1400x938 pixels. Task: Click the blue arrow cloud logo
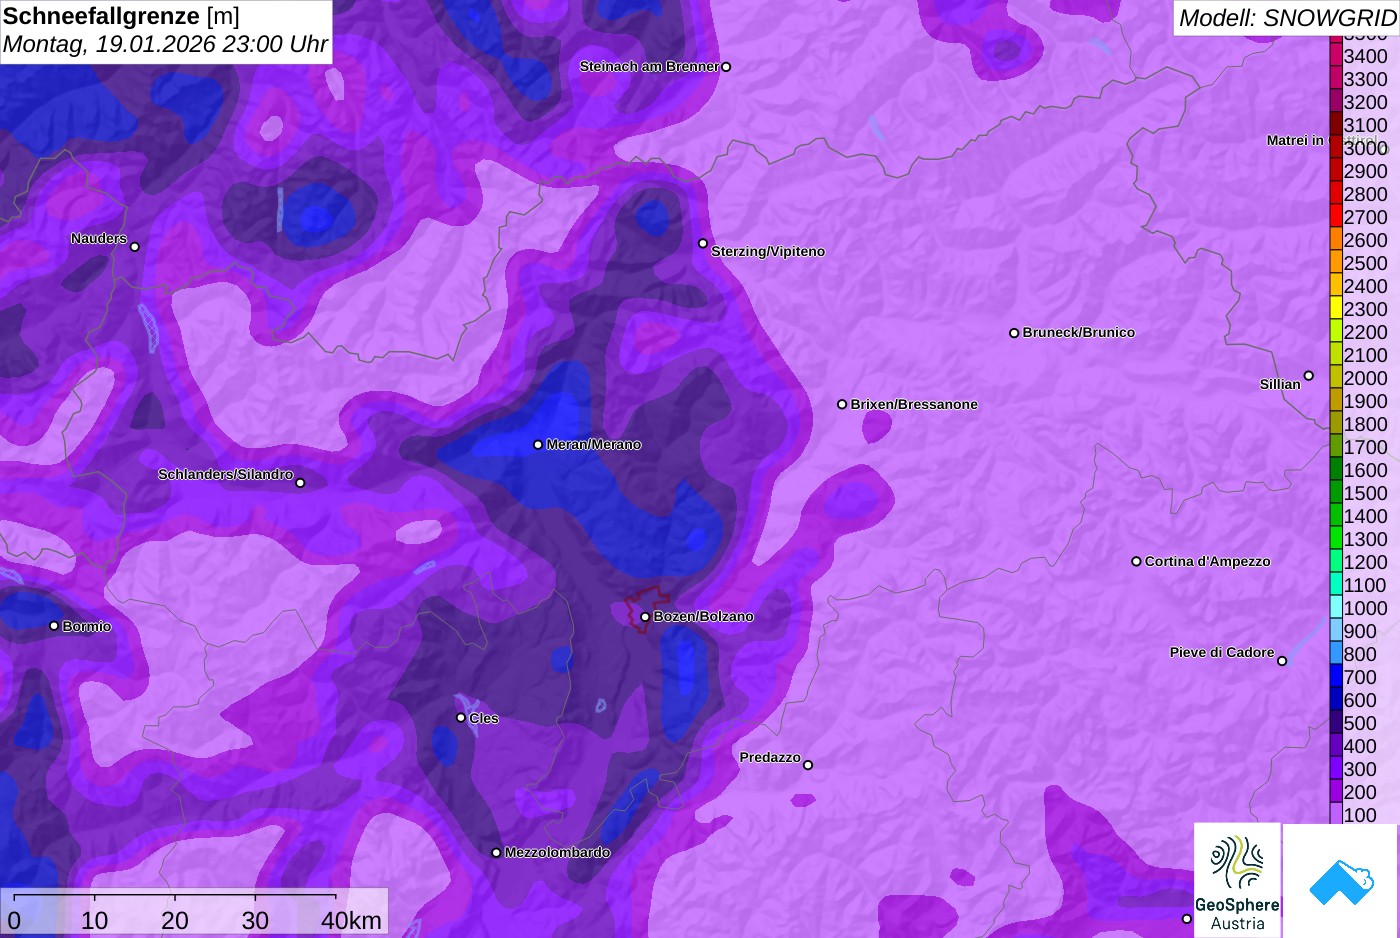1341,881
